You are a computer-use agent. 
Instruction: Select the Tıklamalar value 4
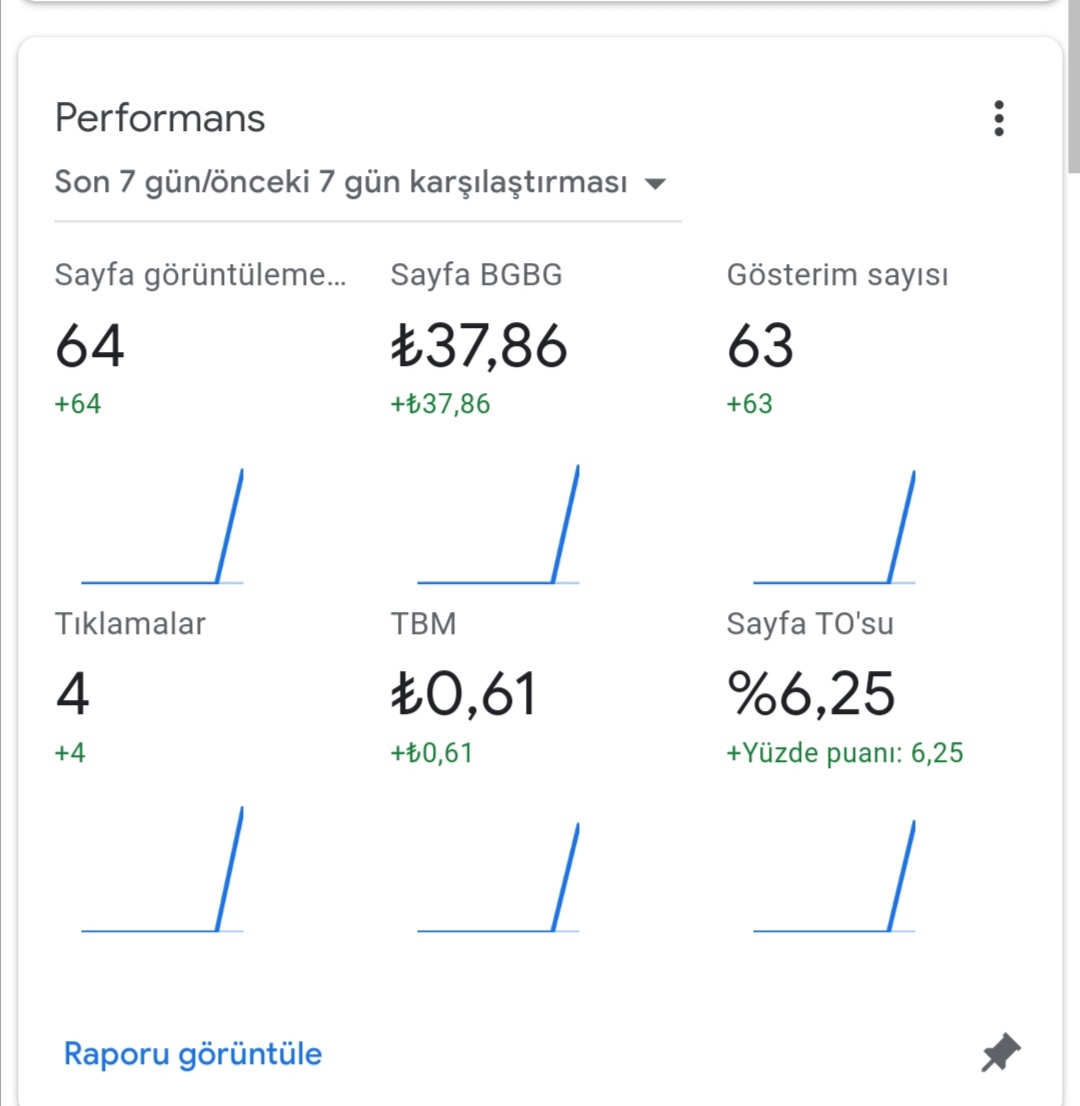click(72, 694)
